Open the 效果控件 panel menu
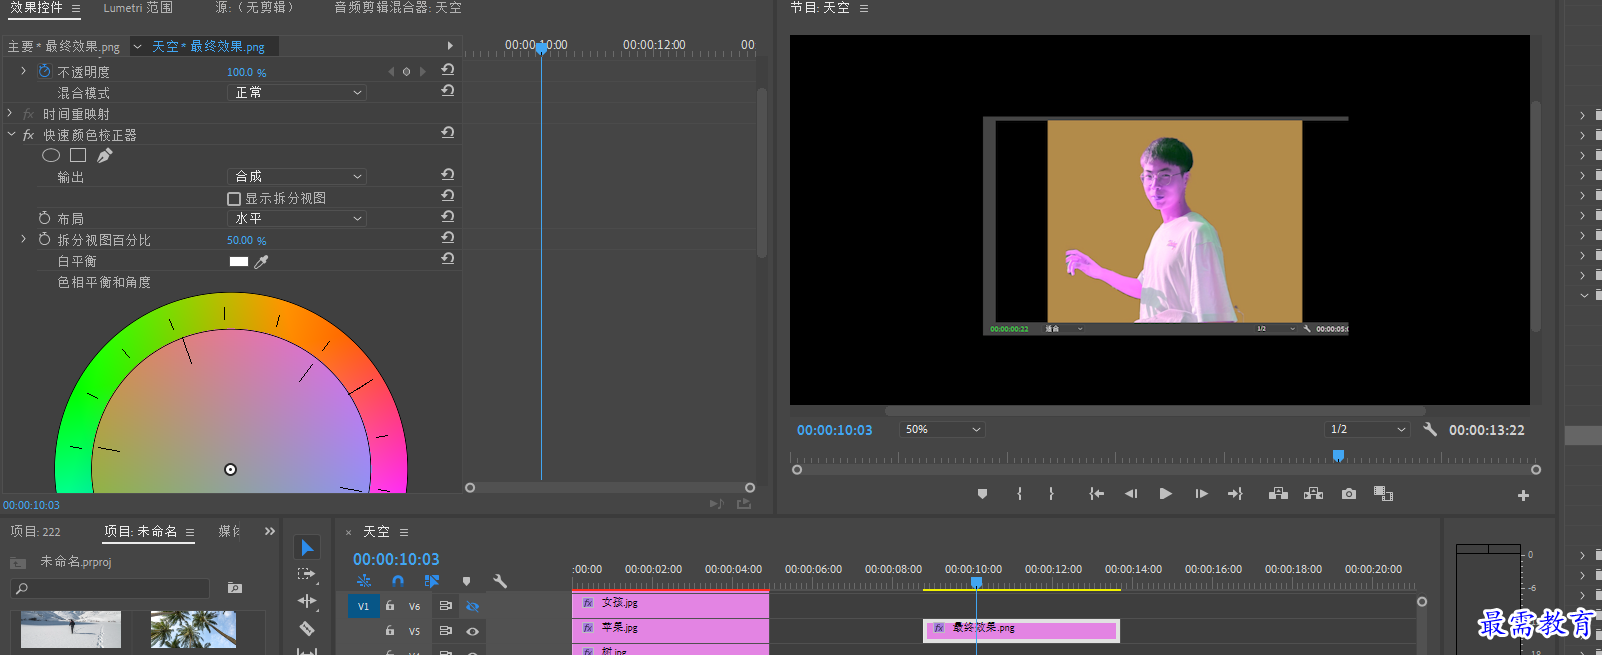Image resolution: width=1602 pixels, height=655 pixels. point(75,8)
